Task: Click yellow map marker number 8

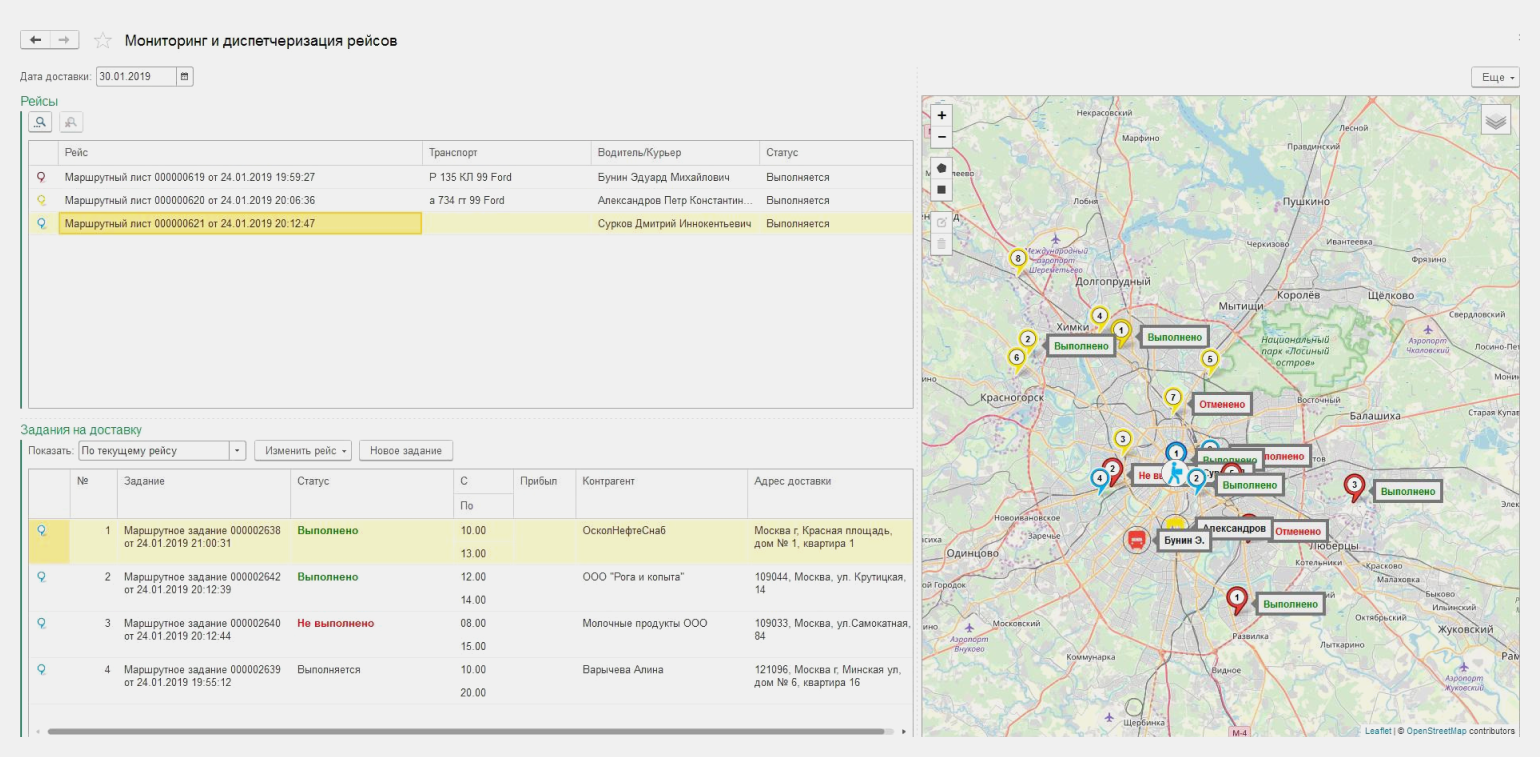Action: pos(1018,260)
